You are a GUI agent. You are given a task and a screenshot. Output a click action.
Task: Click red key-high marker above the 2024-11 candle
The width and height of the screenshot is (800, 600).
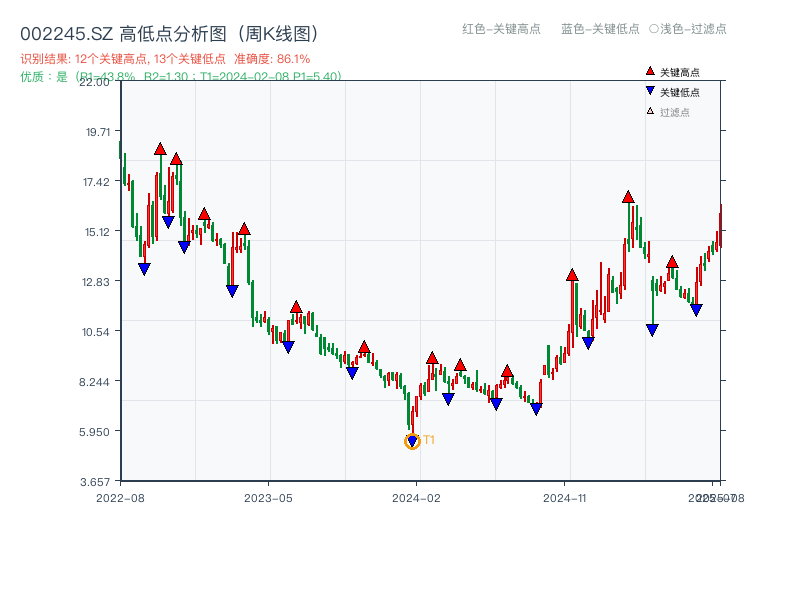tap(572, 275)
